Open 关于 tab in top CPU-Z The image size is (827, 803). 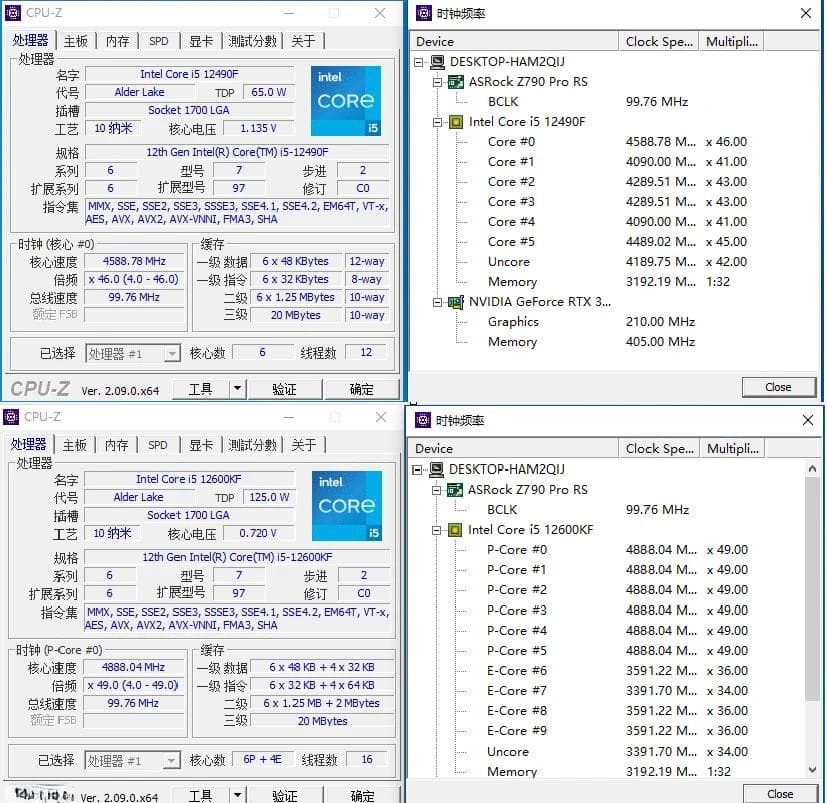tap(303, 41)
